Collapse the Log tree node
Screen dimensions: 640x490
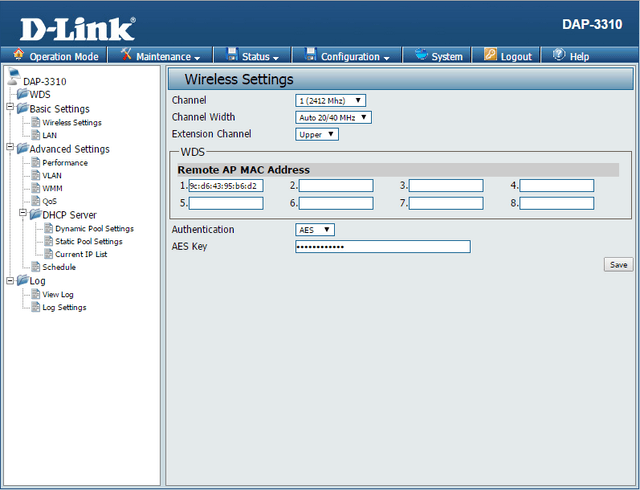pos(10,280)
